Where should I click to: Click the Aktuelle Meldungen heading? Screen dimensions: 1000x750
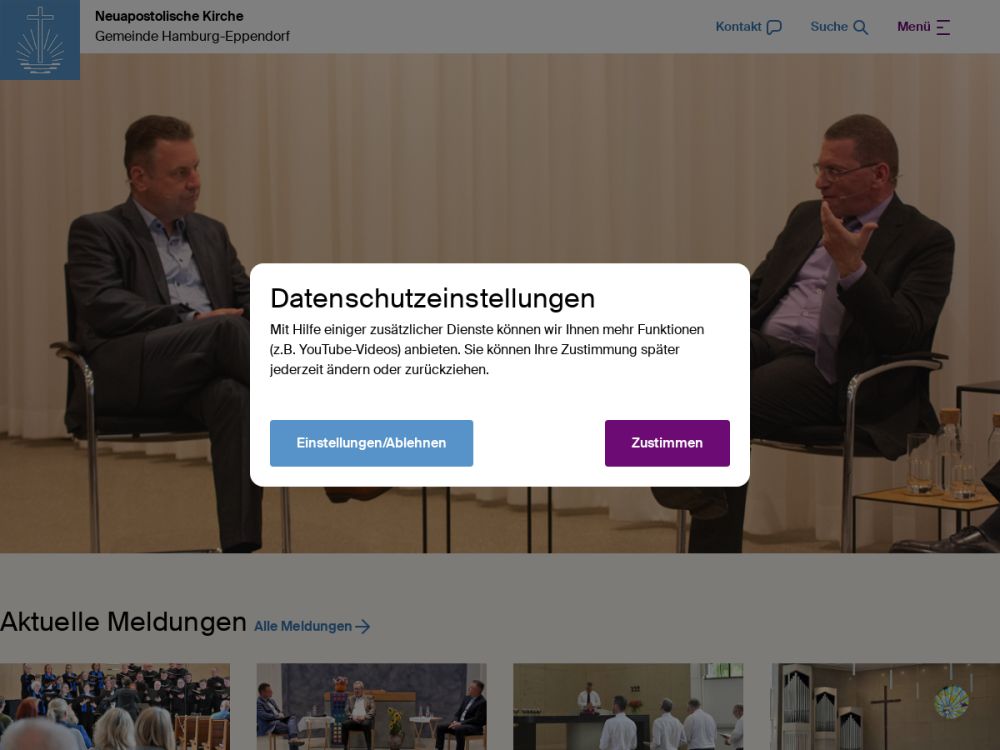[x=123, y=622]
